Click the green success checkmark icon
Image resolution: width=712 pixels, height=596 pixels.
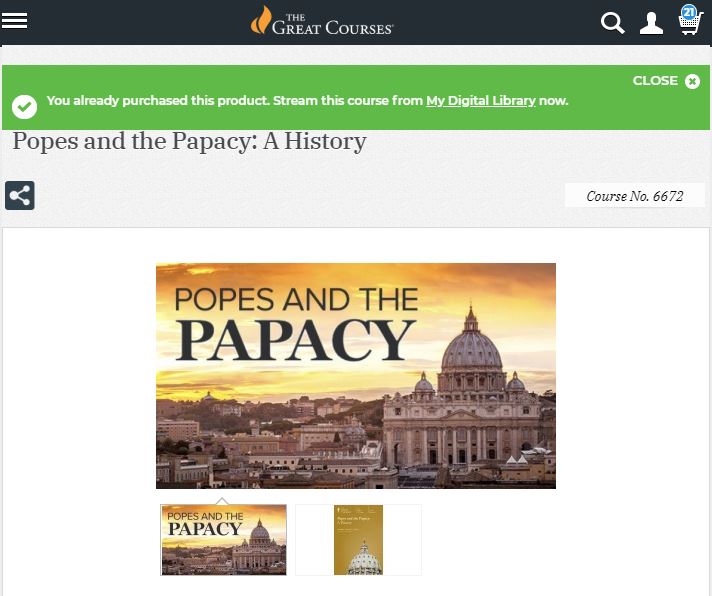click(x=25, y=107)
